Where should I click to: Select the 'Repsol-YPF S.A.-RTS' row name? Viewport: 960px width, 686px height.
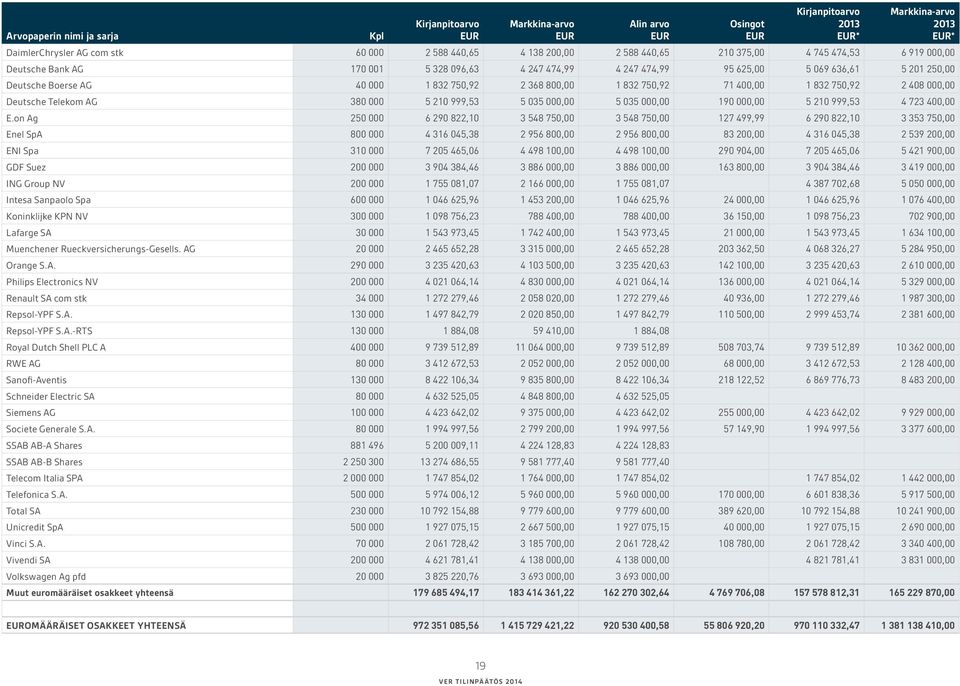(50, 331)
